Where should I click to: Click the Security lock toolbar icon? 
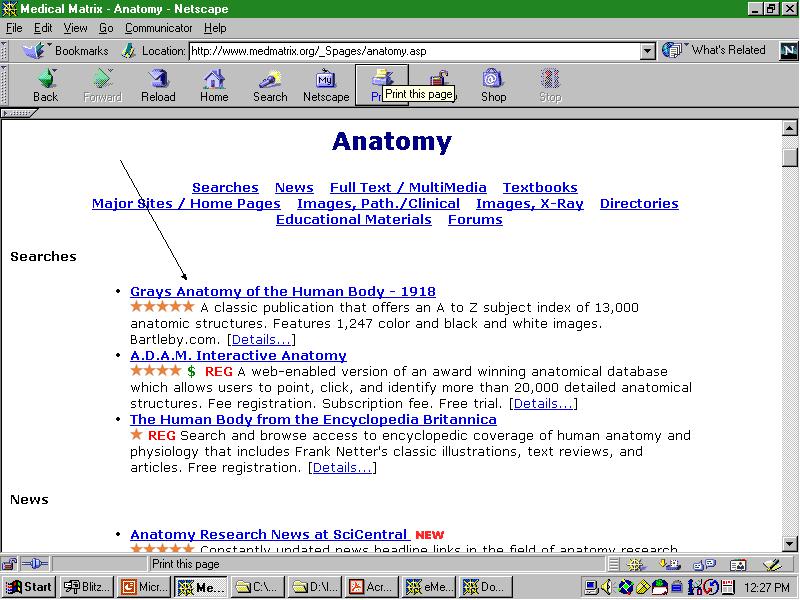[438, 79]
